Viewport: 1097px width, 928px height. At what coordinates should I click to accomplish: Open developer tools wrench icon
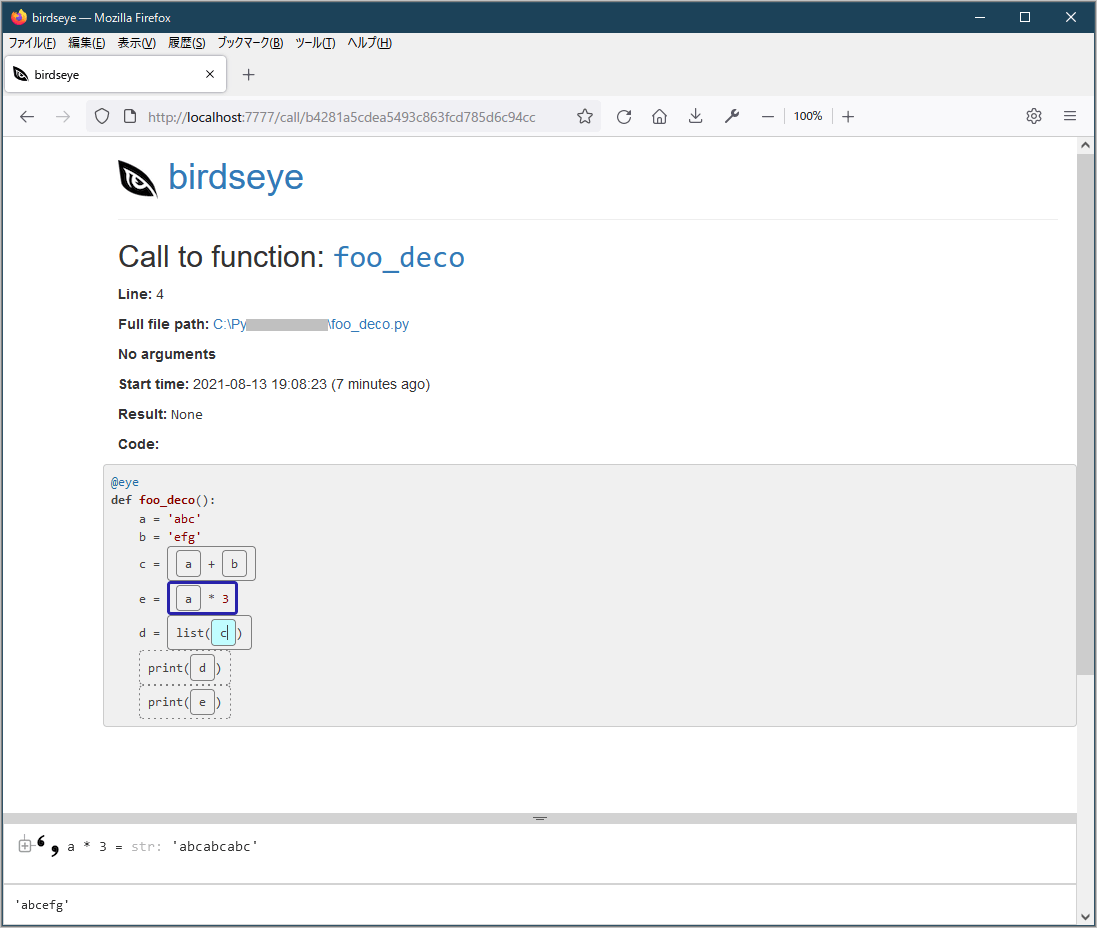732,117
